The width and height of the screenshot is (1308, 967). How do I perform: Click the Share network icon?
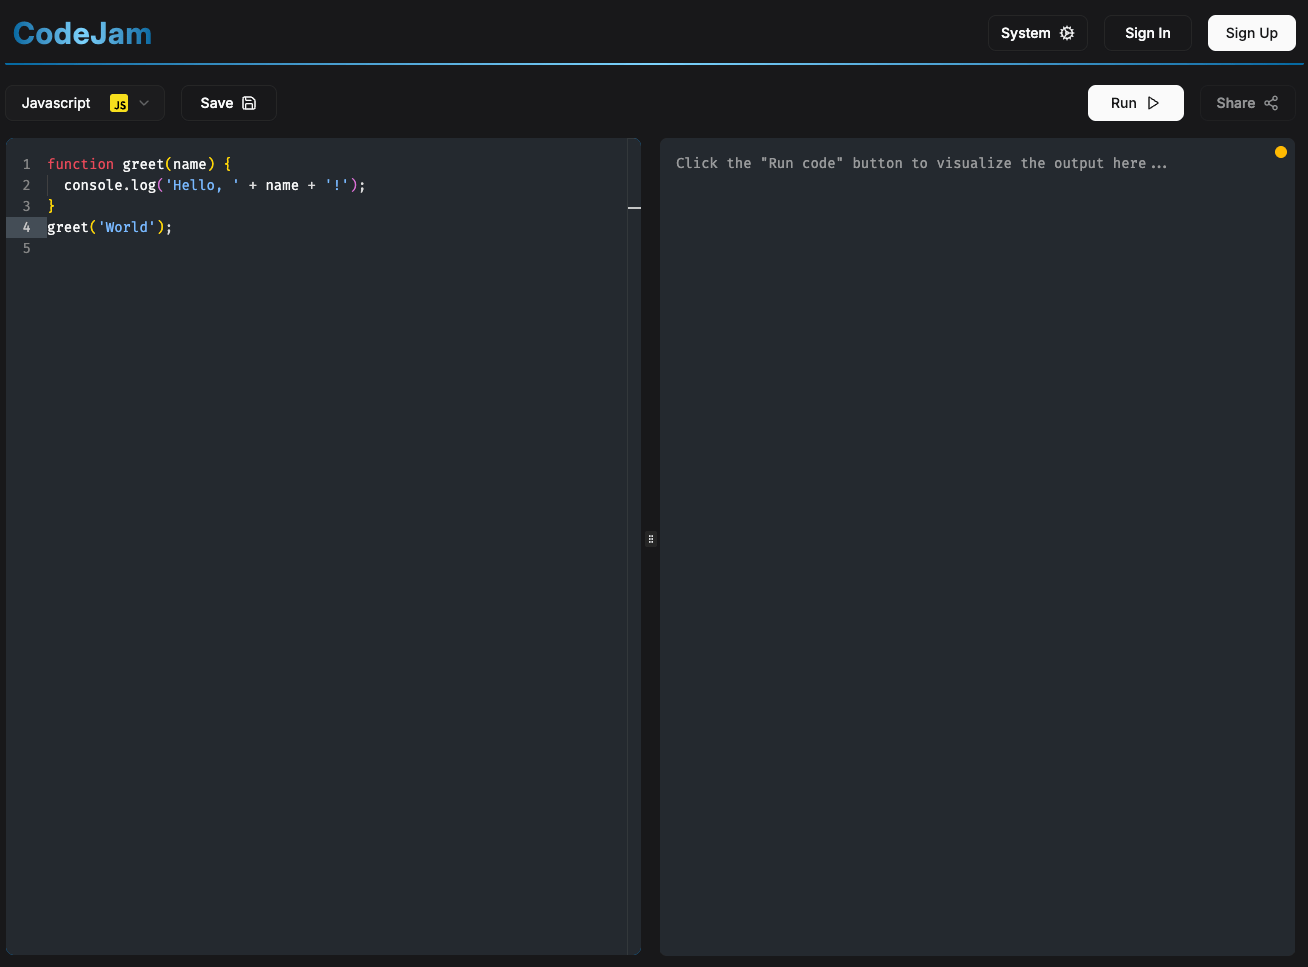1271,103
